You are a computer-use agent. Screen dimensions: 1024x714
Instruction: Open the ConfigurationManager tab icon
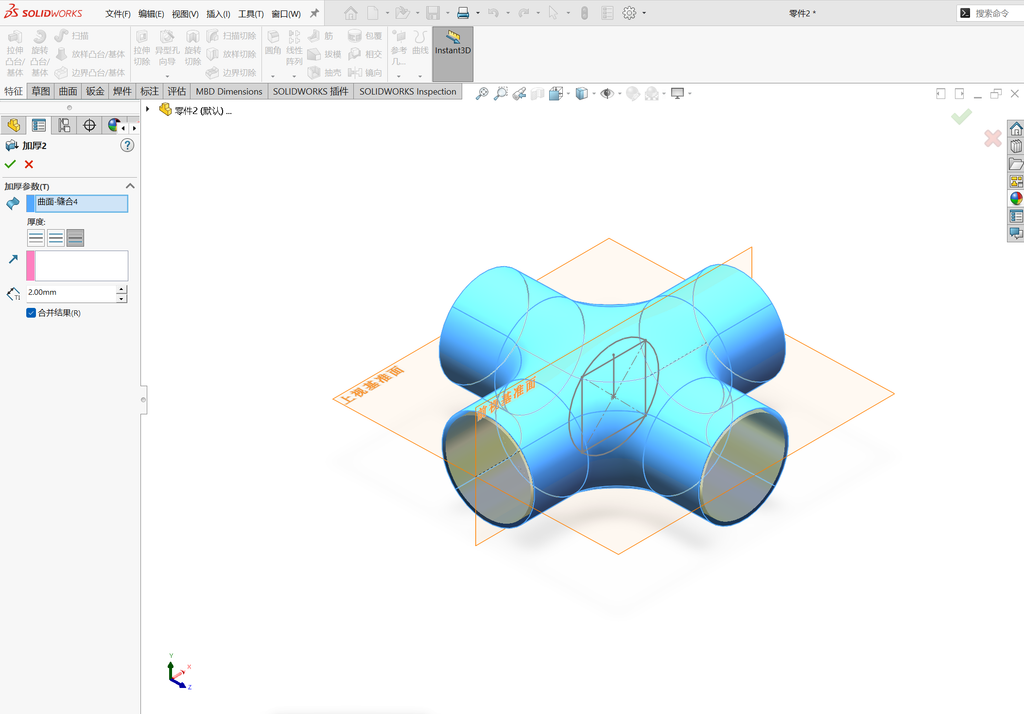click(x=64, y=125)
